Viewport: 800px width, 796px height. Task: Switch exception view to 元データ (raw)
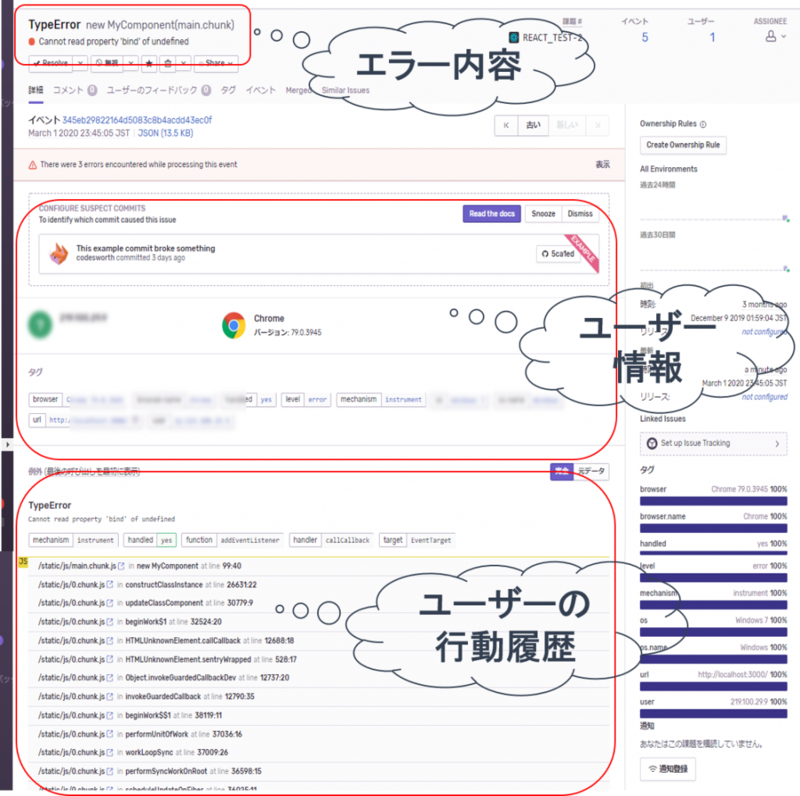click(x=591, y=471)
